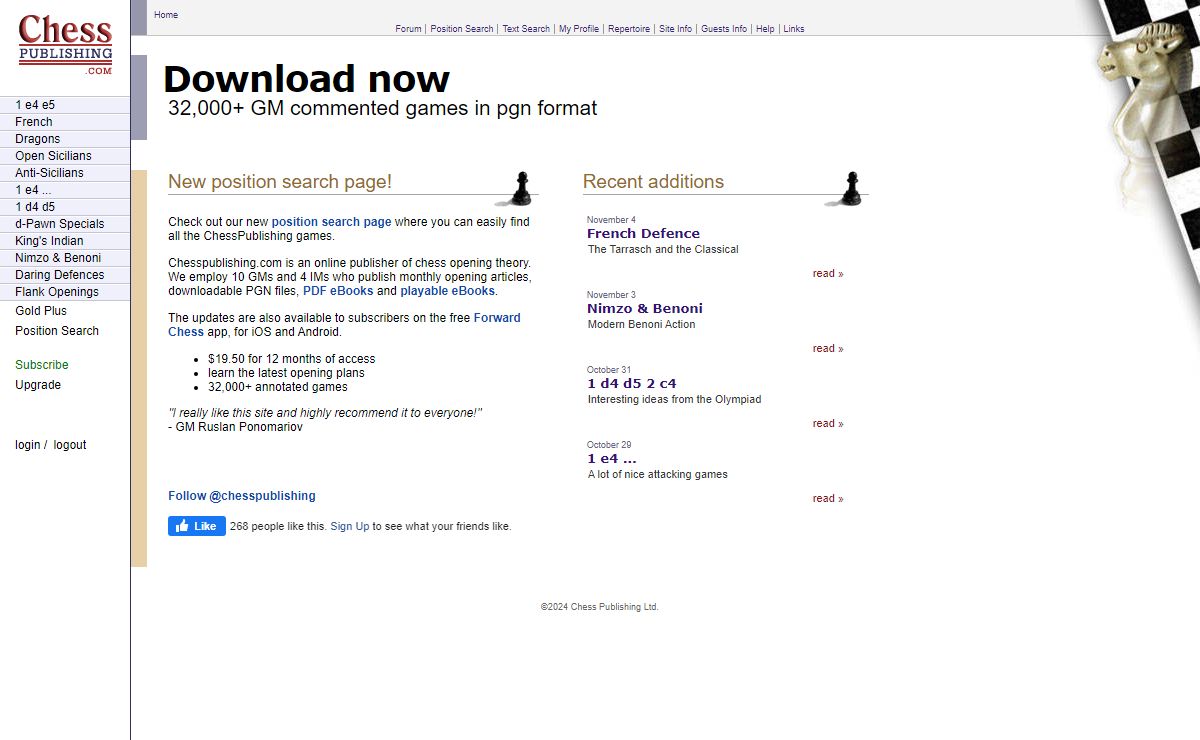This screenshot has height=740, width=1200.
Task: Click Follow @chesspublishing link
Action: [242, 496]
